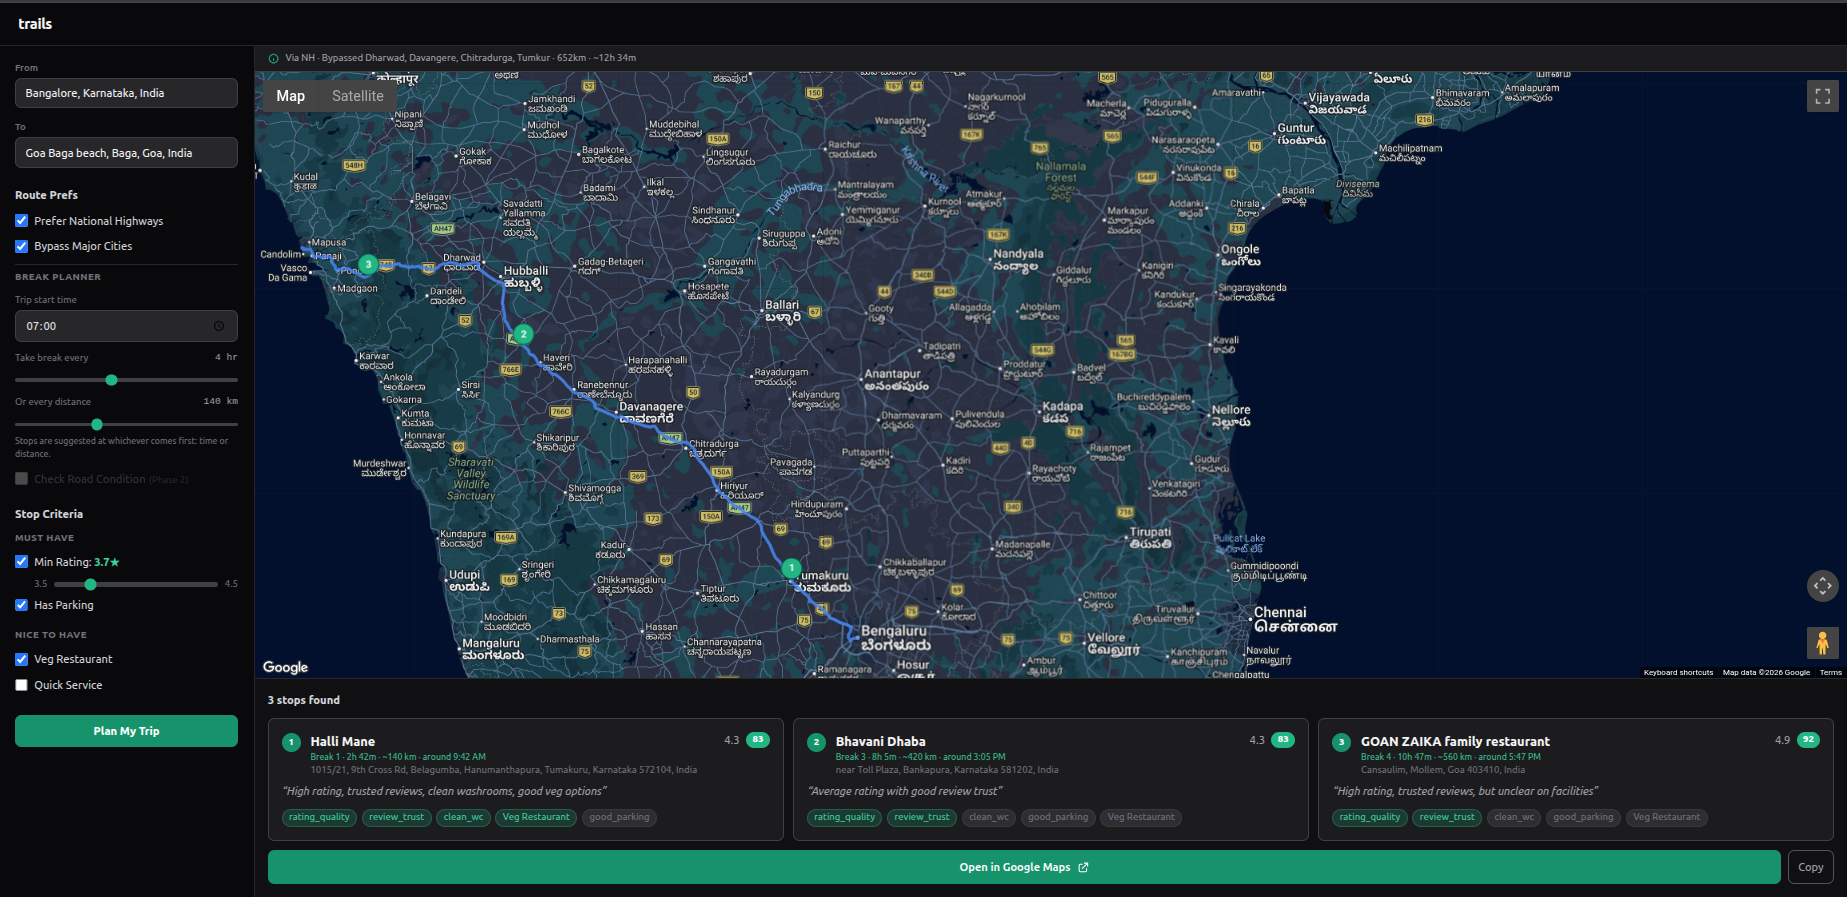Click the Copy button

(x=1810, y=867)
